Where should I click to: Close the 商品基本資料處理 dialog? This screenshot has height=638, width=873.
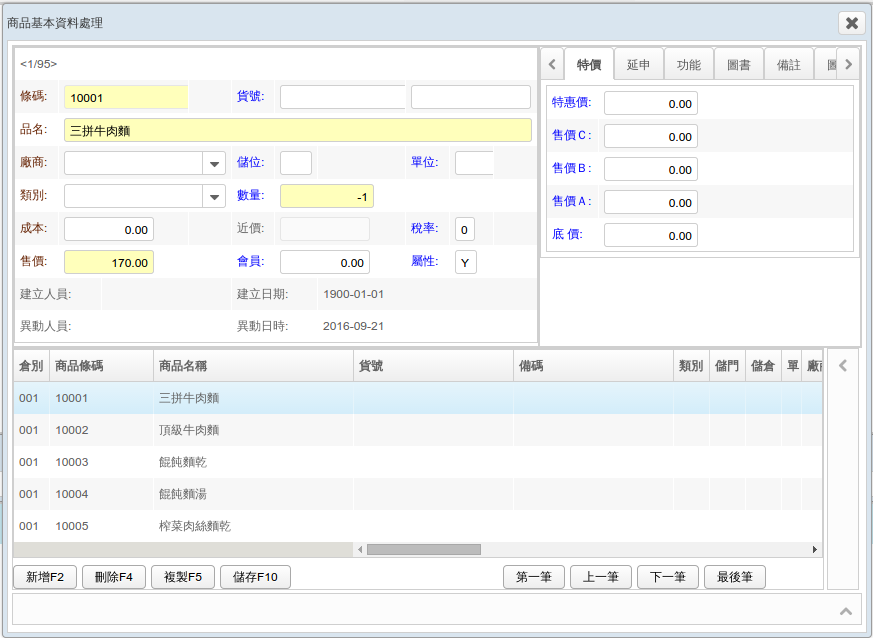tap(851, 23)
